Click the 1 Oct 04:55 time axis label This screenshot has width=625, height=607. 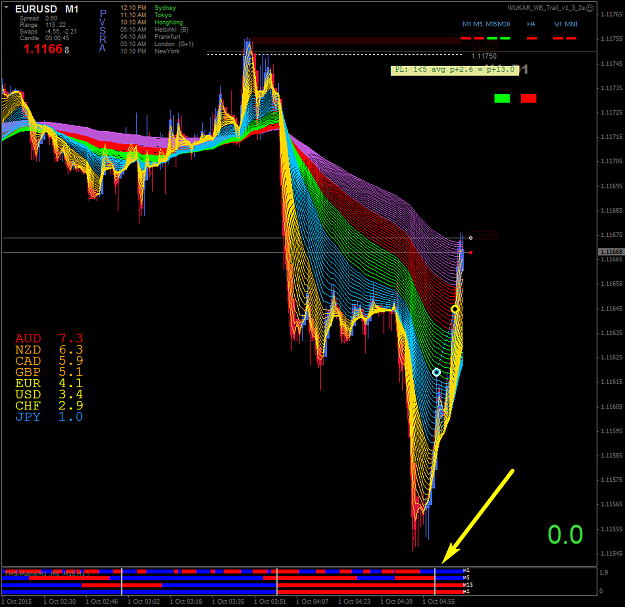point(438,601)
